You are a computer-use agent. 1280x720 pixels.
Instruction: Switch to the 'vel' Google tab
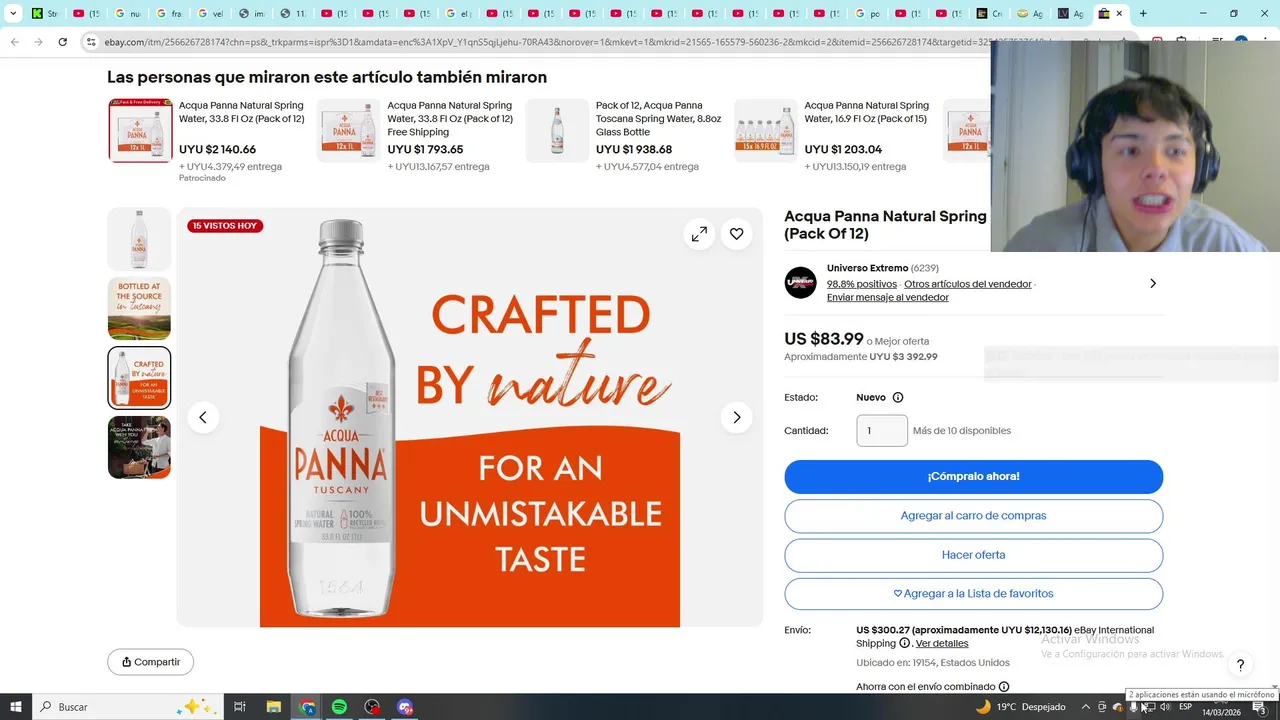(210, 14)
